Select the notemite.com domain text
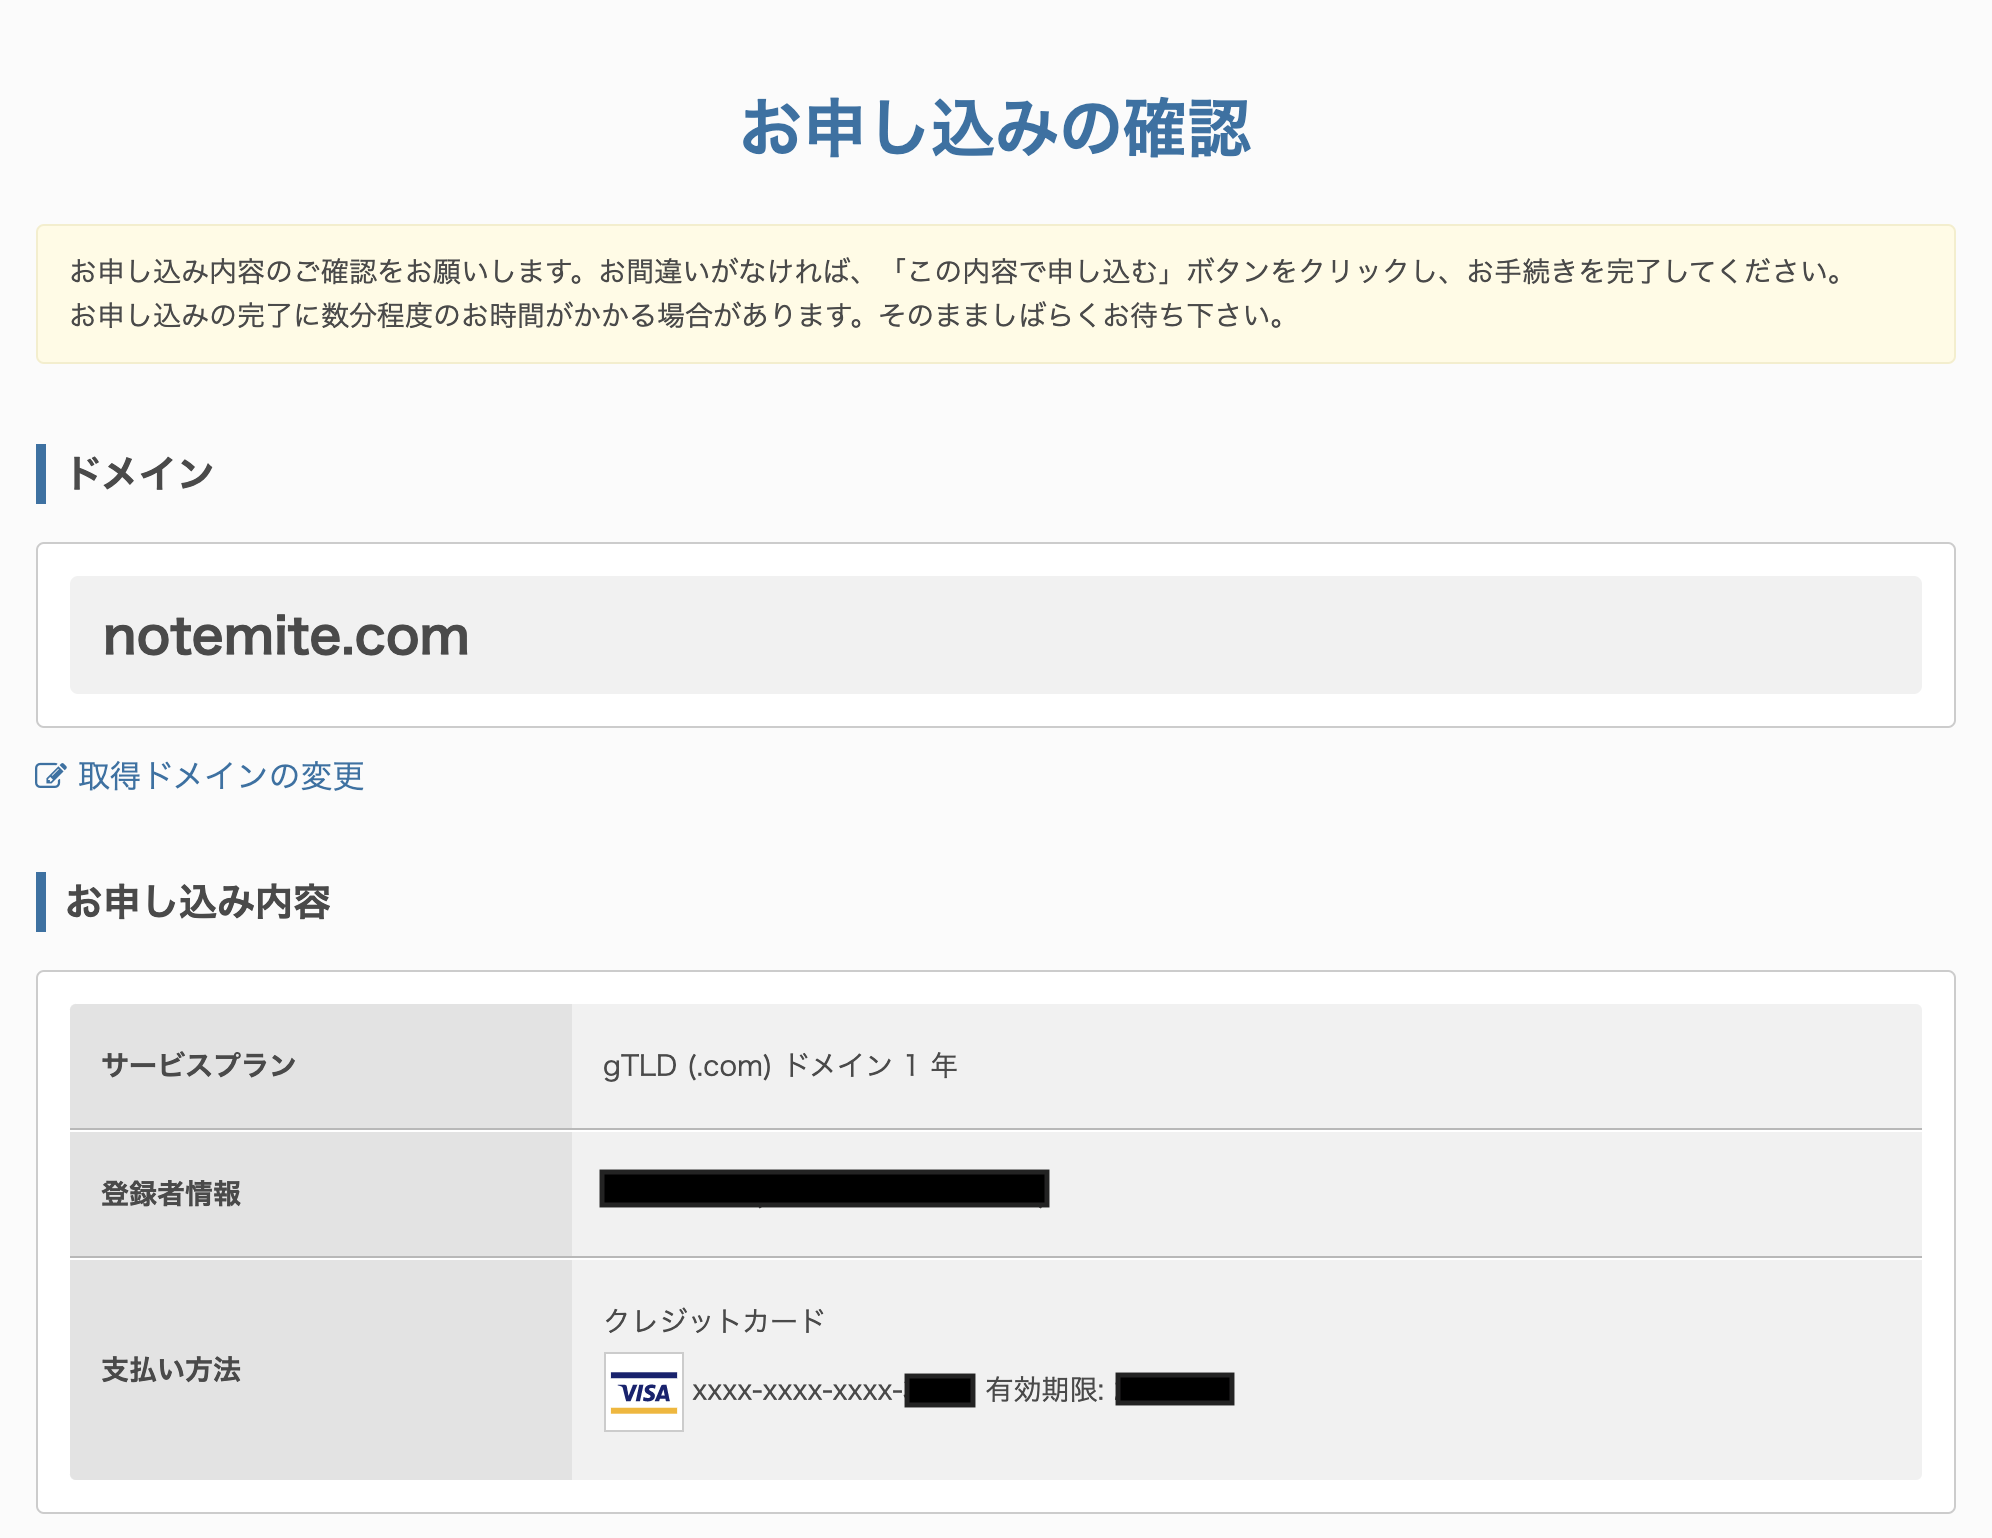 (x=286, y=636)
